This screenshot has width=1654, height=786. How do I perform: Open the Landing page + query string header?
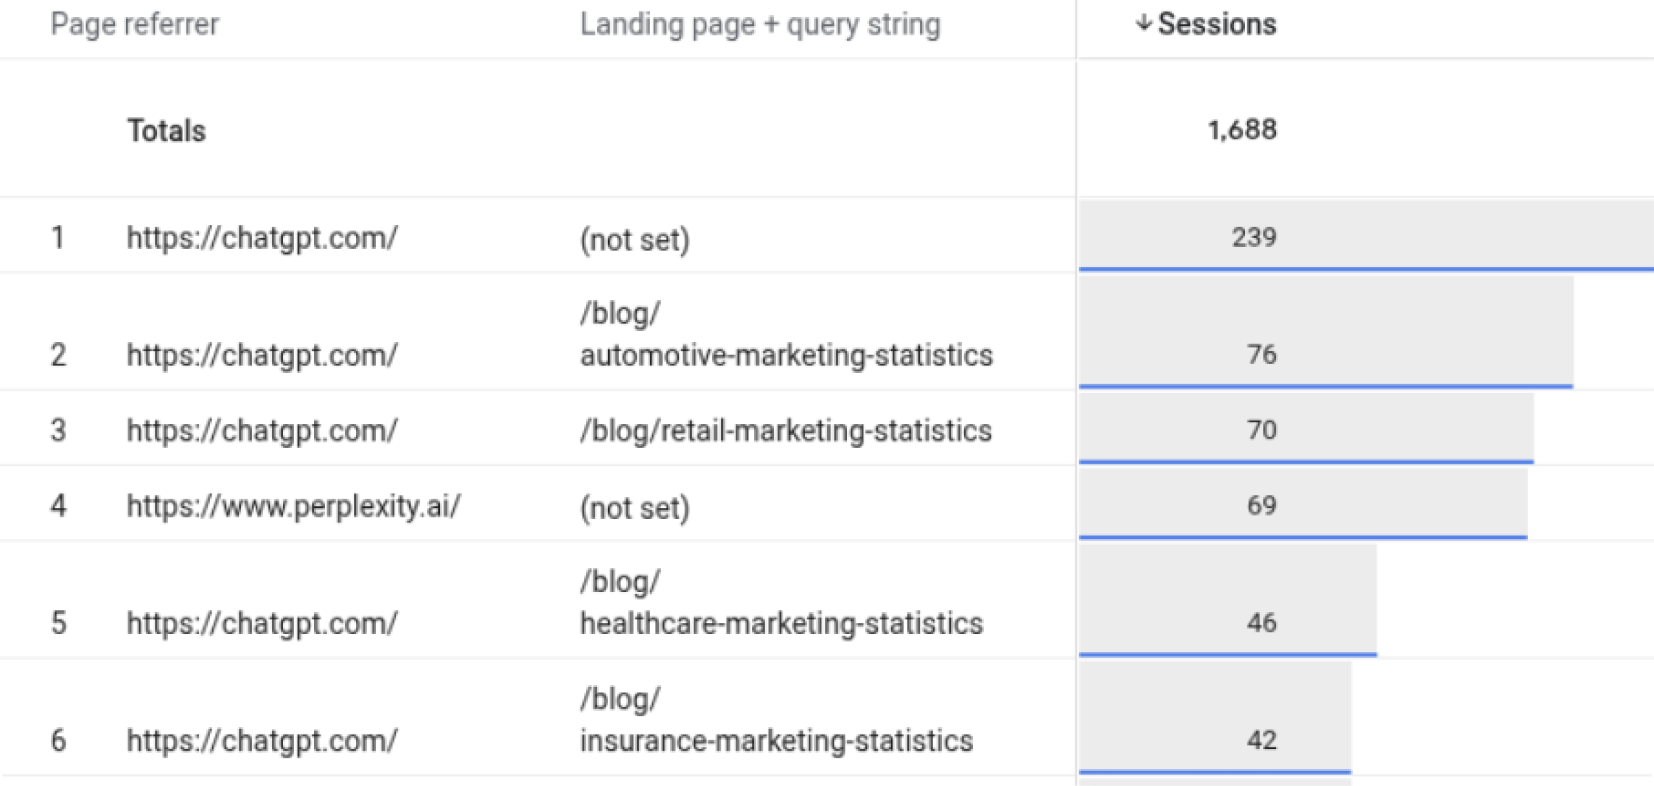click(x=760, y=24)
